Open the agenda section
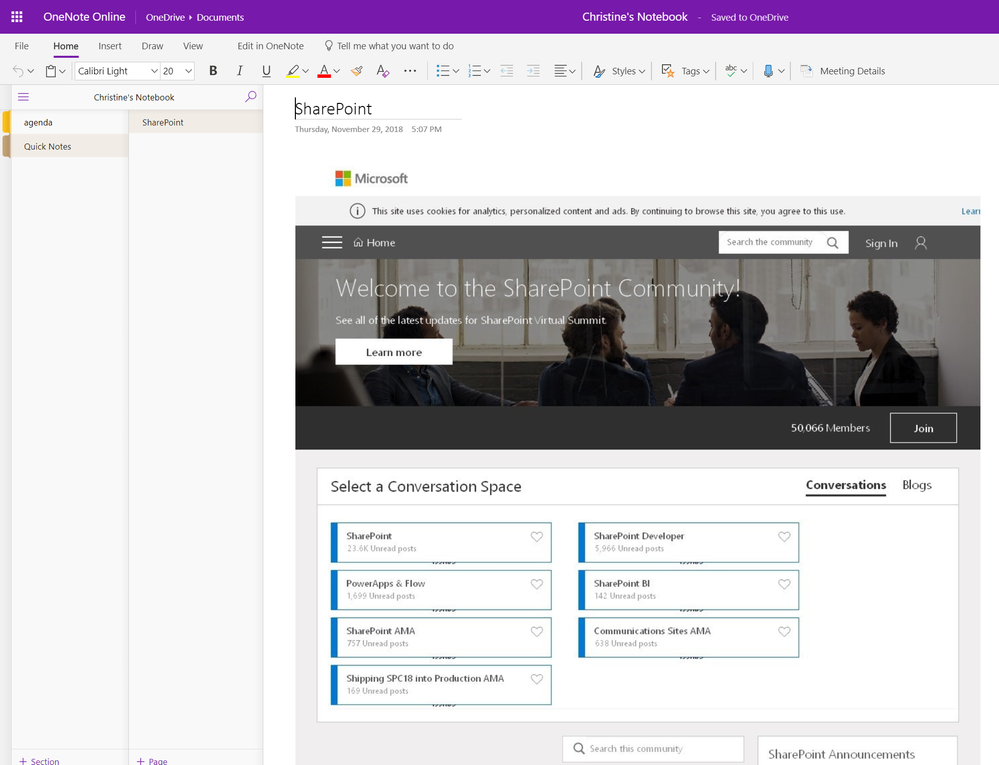 pos(69,122)
